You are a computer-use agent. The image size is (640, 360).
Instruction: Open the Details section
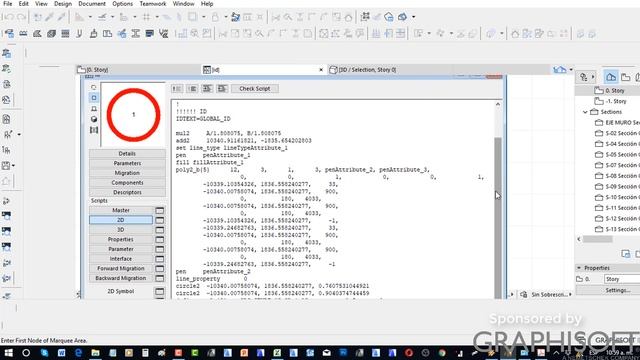tap(127, 153)
